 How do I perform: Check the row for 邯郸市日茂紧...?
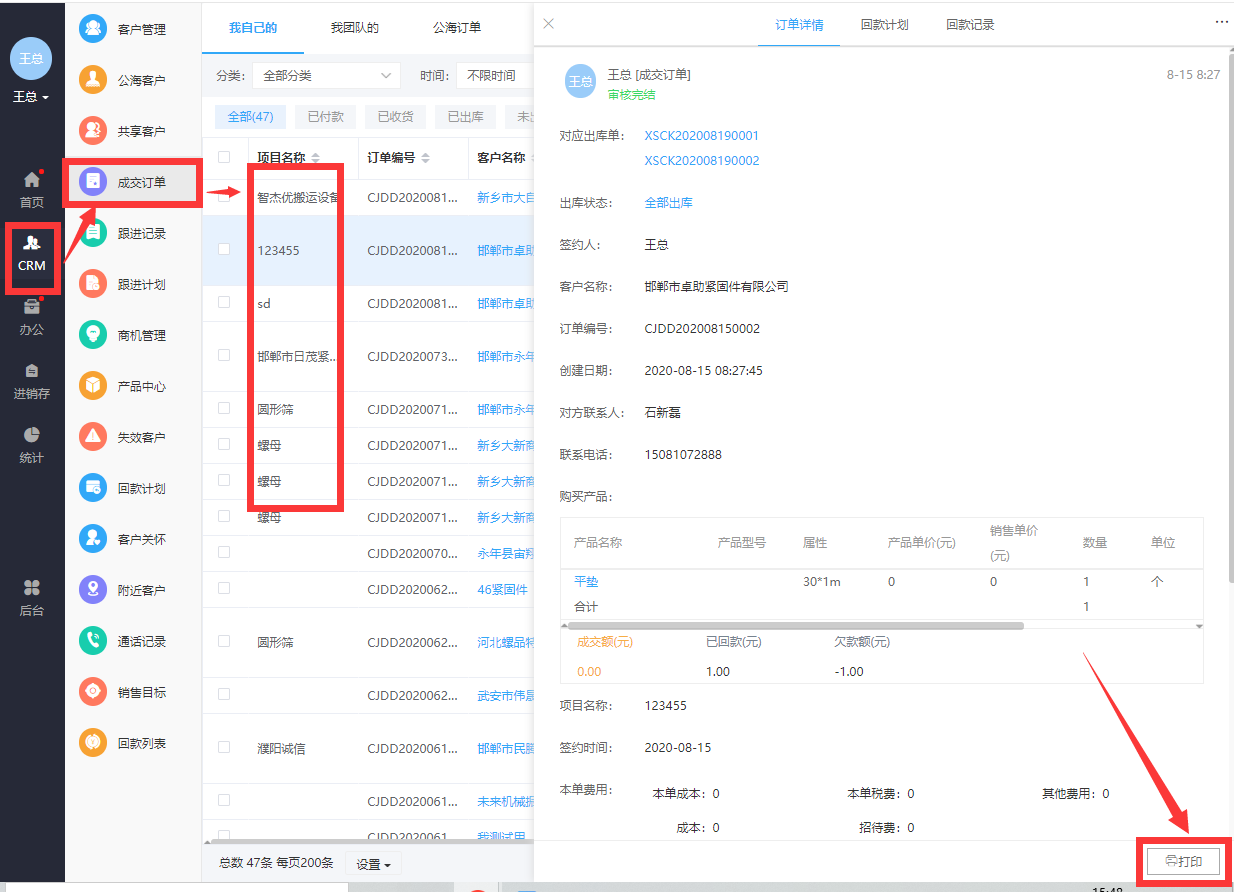(x=224, y=356)
